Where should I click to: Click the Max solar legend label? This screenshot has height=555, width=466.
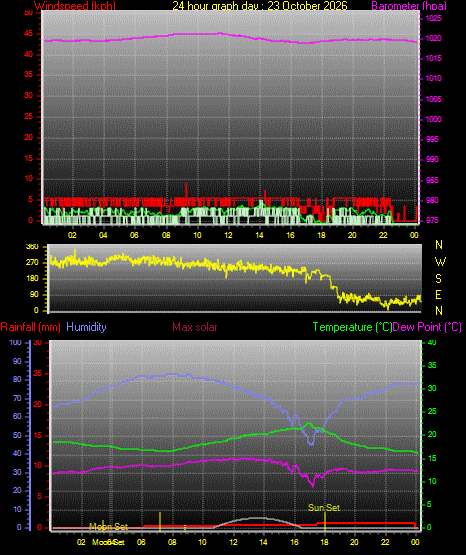point(195,327)
